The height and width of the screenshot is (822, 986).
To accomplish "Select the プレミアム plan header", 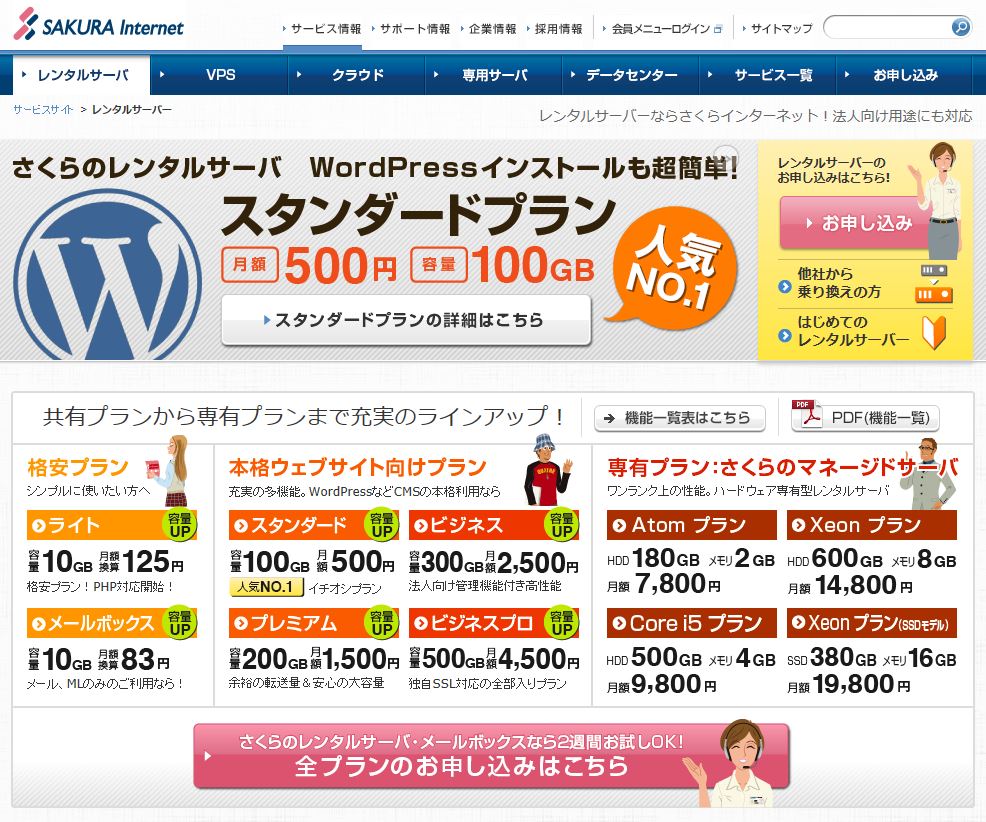I will [313, 623].
